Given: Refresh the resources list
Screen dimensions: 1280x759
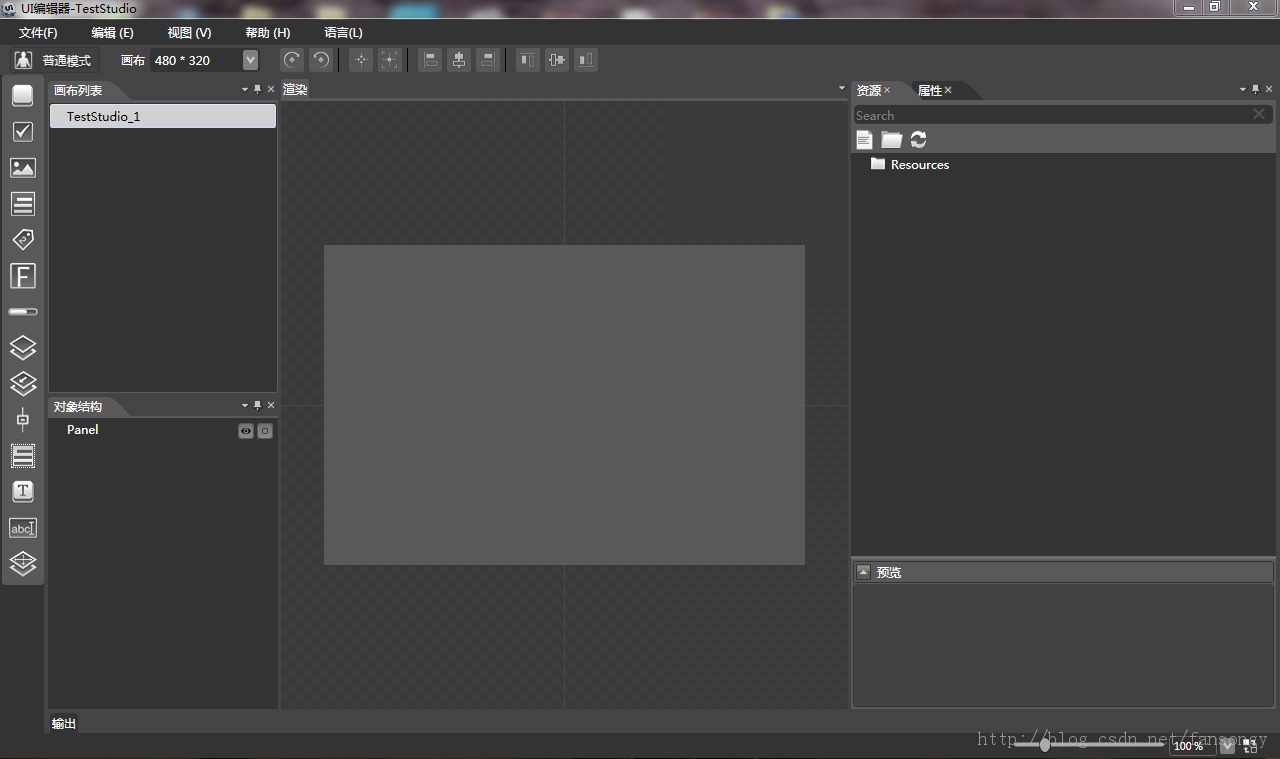Looking at the screenshot, I should (x=918, y=140).
